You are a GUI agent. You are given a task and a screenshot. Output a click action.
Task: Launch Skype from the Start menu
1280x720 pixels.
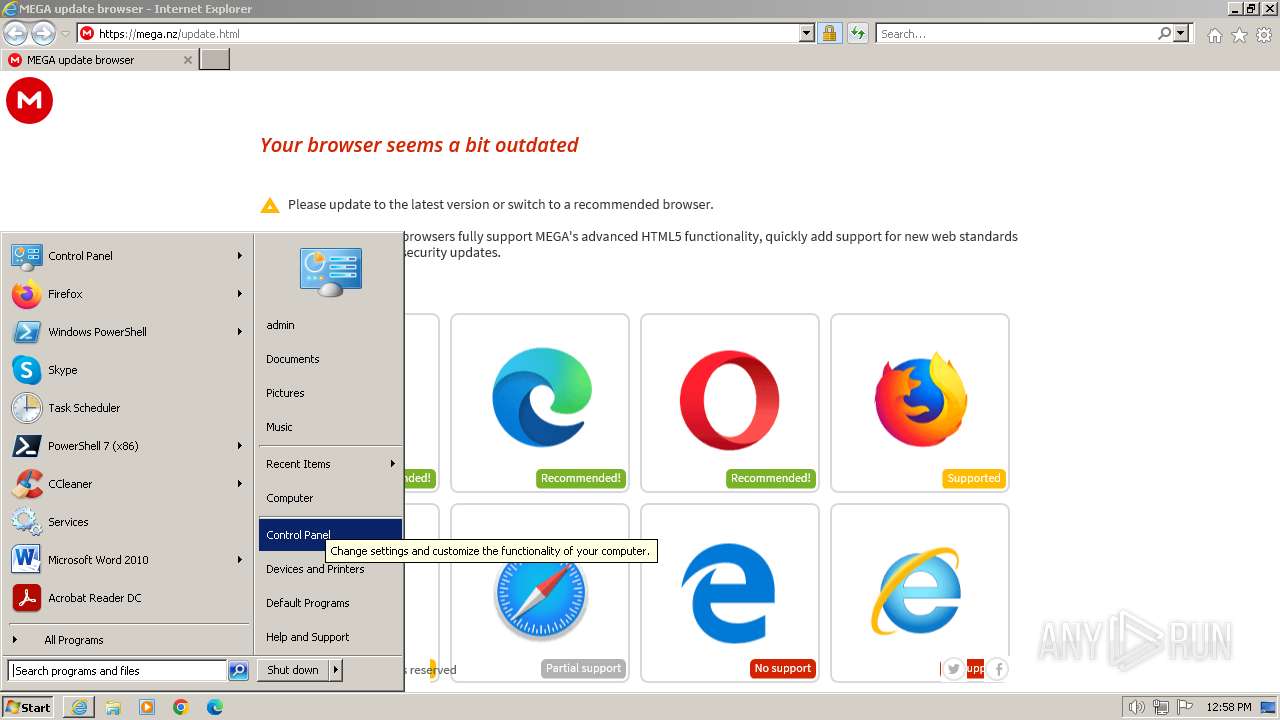click(x=127, y=370)
